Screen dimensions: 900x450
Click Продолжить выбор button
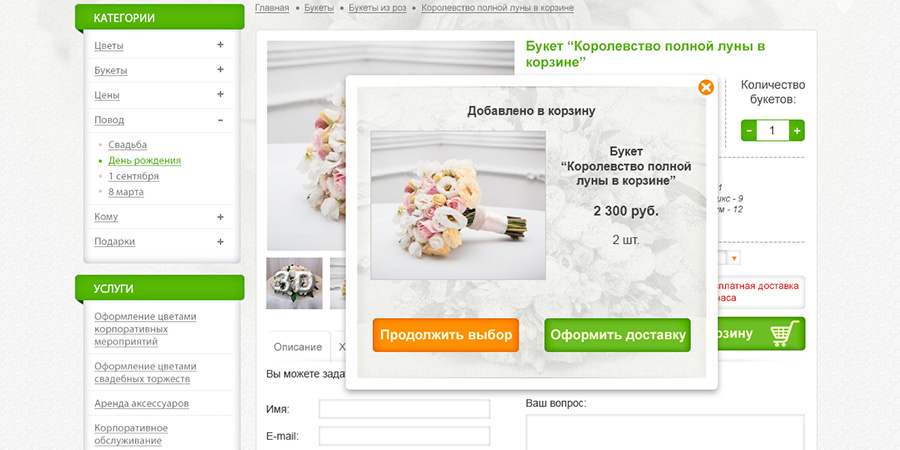tap(445, 335)
